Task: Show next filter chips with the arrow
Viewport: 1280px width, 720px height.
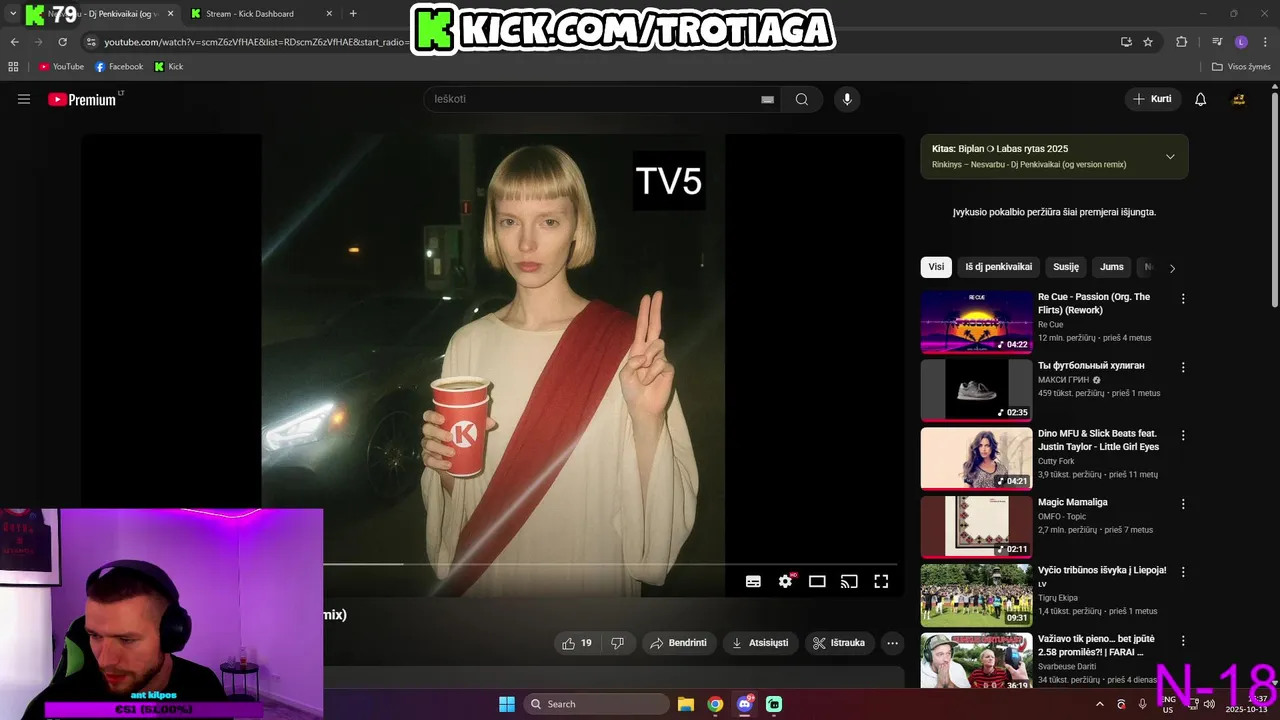Action: tap(1172, 268)
